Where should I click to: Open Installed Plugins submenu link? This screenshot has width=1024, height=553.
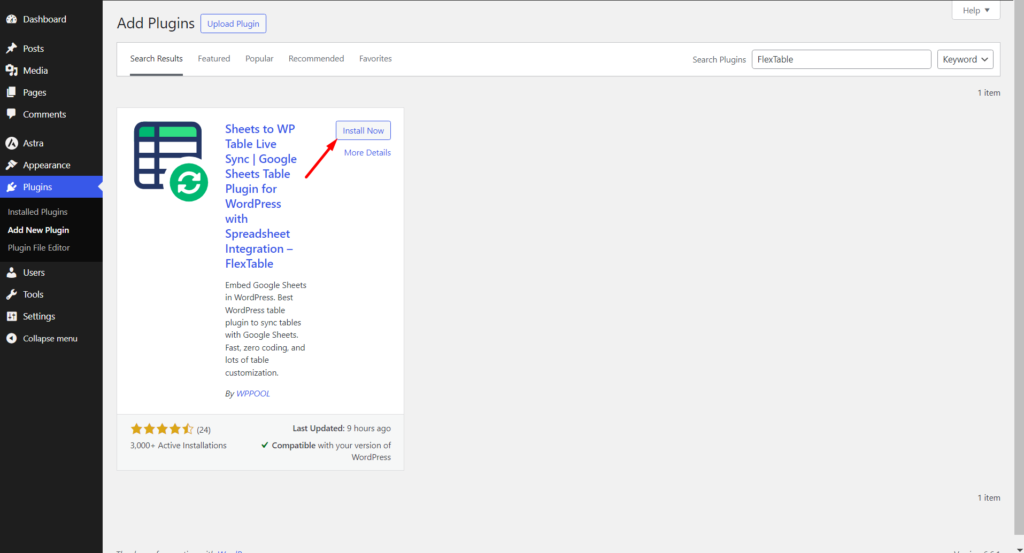click(x=37, y=212)
